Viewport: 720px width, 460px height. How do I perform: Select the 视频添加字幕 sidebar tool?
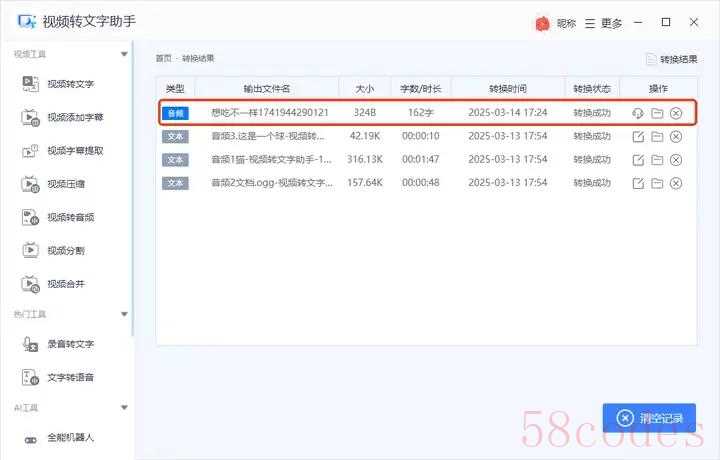[x=75, y=118]
